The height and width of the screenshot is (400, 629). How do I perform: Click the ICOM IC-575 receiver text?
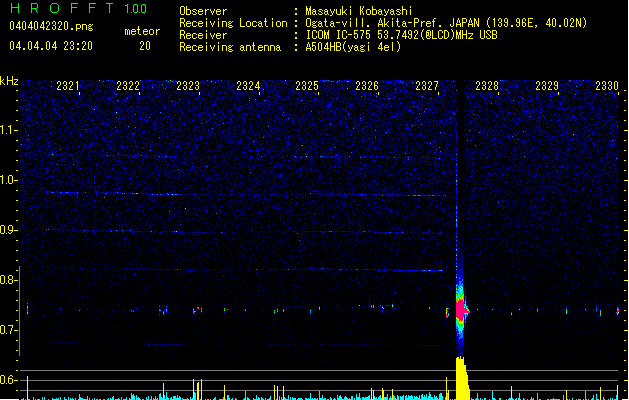401,35
